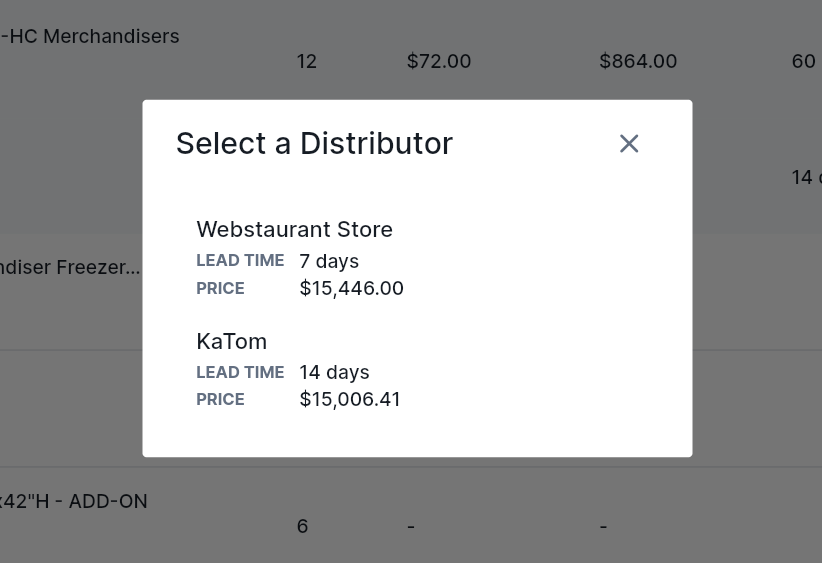
Task: Choose Webstaurant Store as distributor
Action: (294, 230)
